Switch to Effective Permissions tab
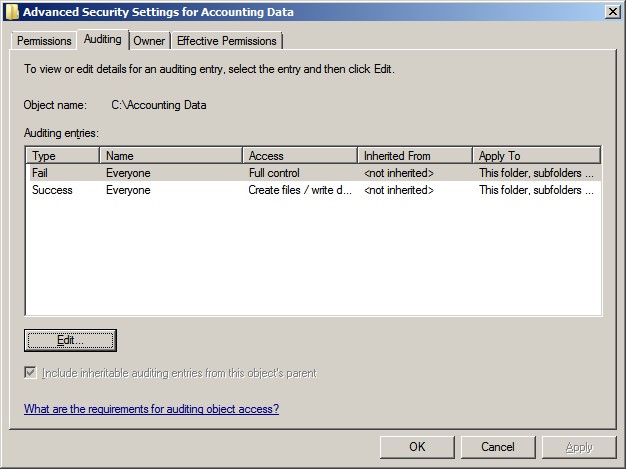Image resolution: width=626 pixels, height=469 pixels. [227, 41]
